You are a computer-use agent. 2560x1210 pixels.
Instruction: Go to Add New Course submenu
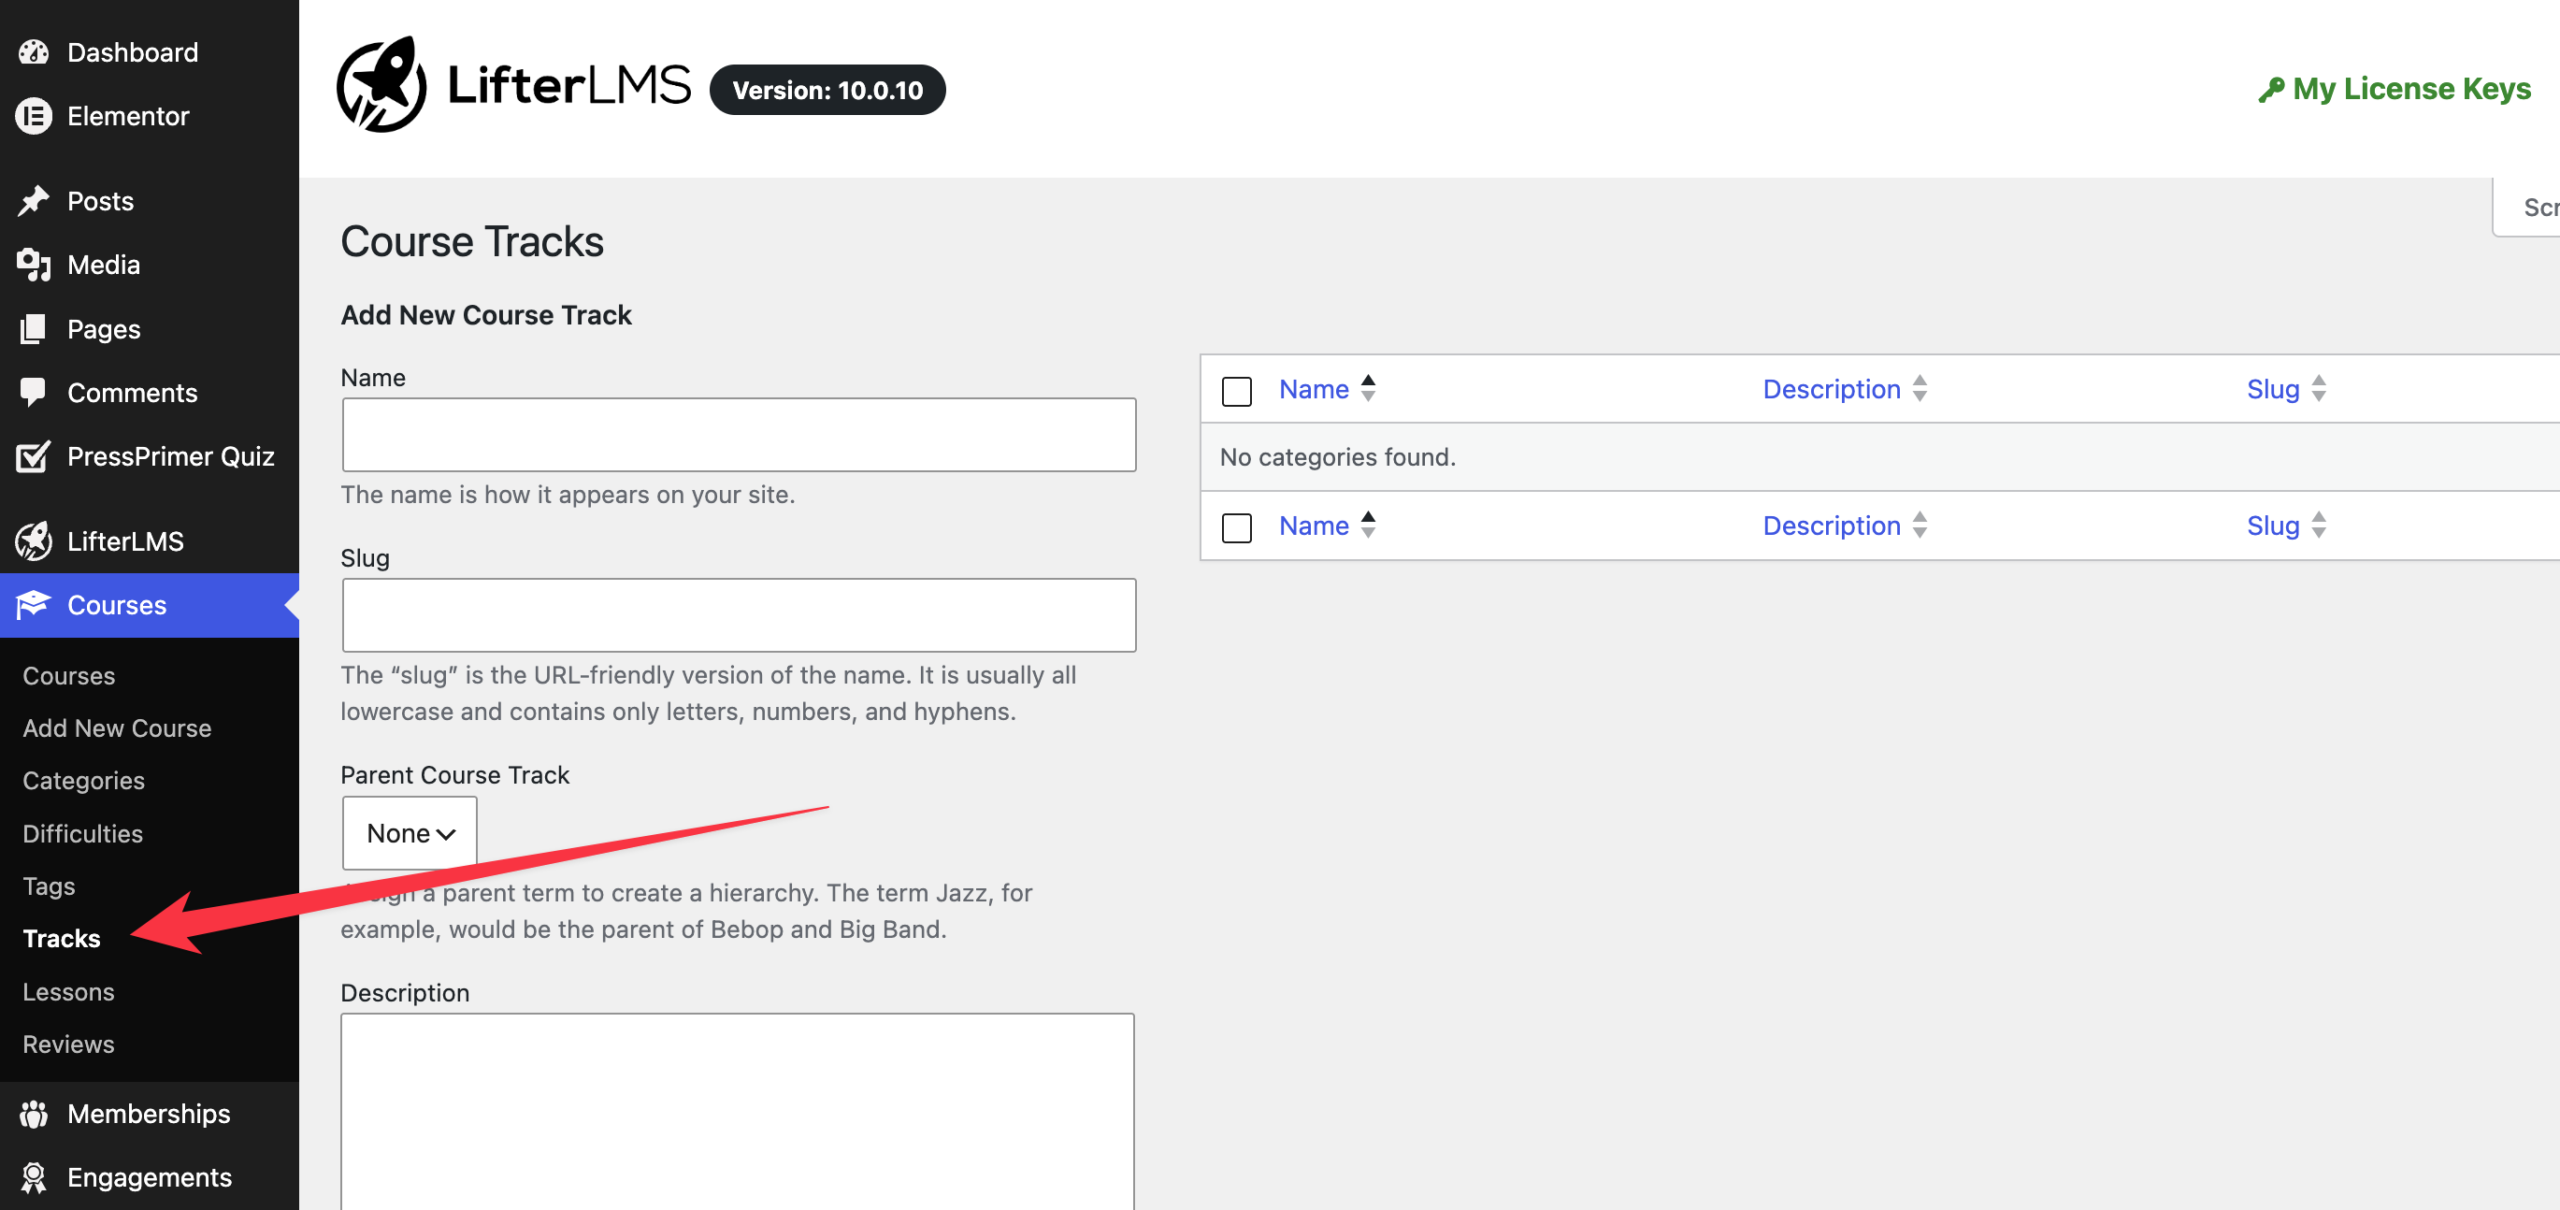click(117, 728)
